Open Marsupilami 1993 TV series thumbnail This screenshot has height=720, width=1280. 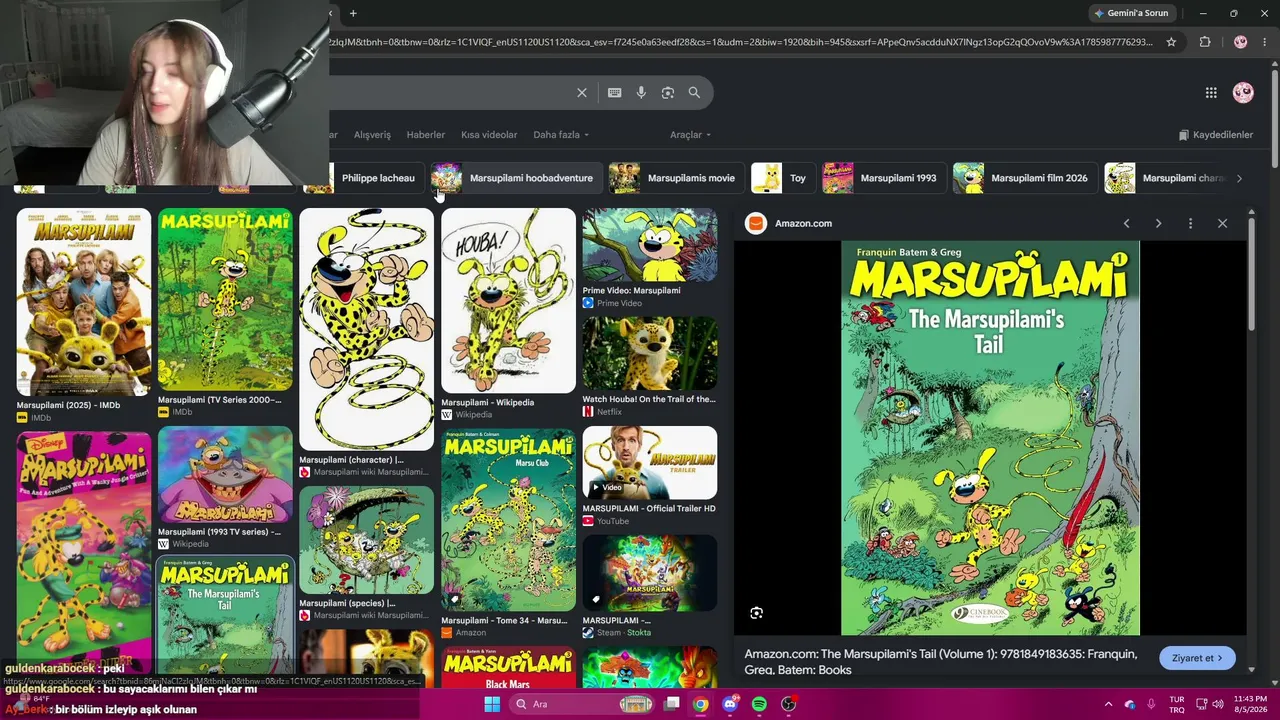point(225,475)
